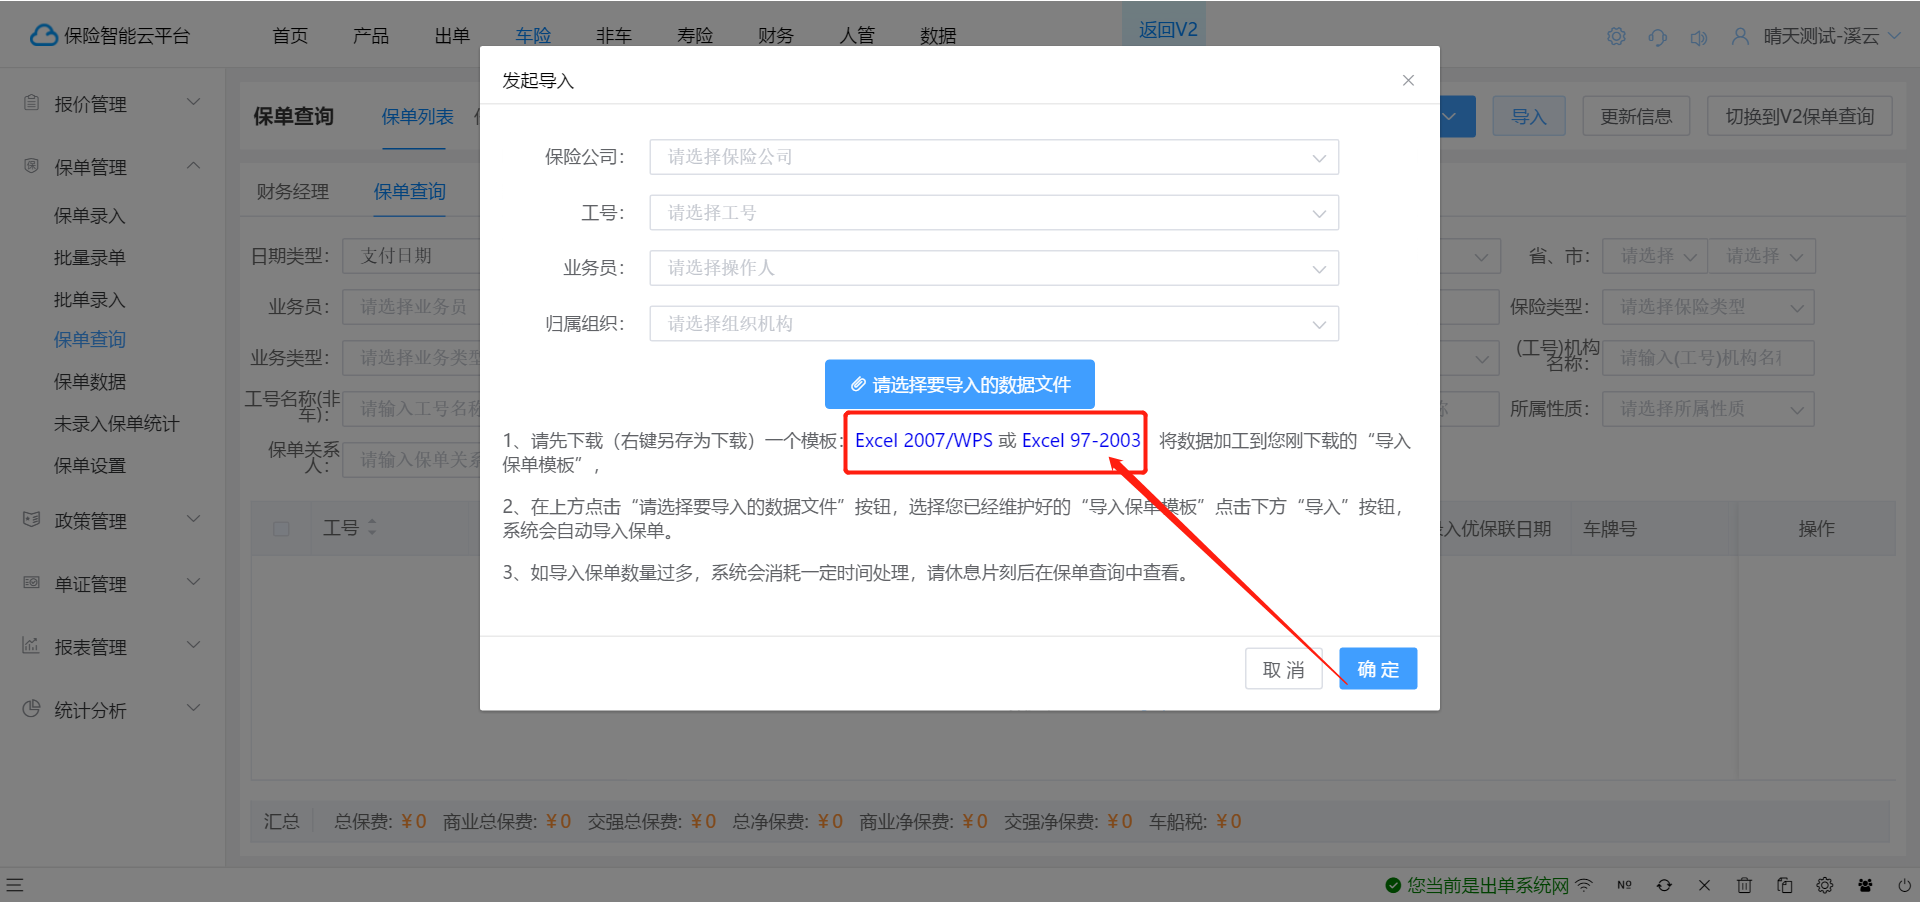Open the 工号 dropdown in the dialog
This screenshot has height=902, width=1920.
994,213
